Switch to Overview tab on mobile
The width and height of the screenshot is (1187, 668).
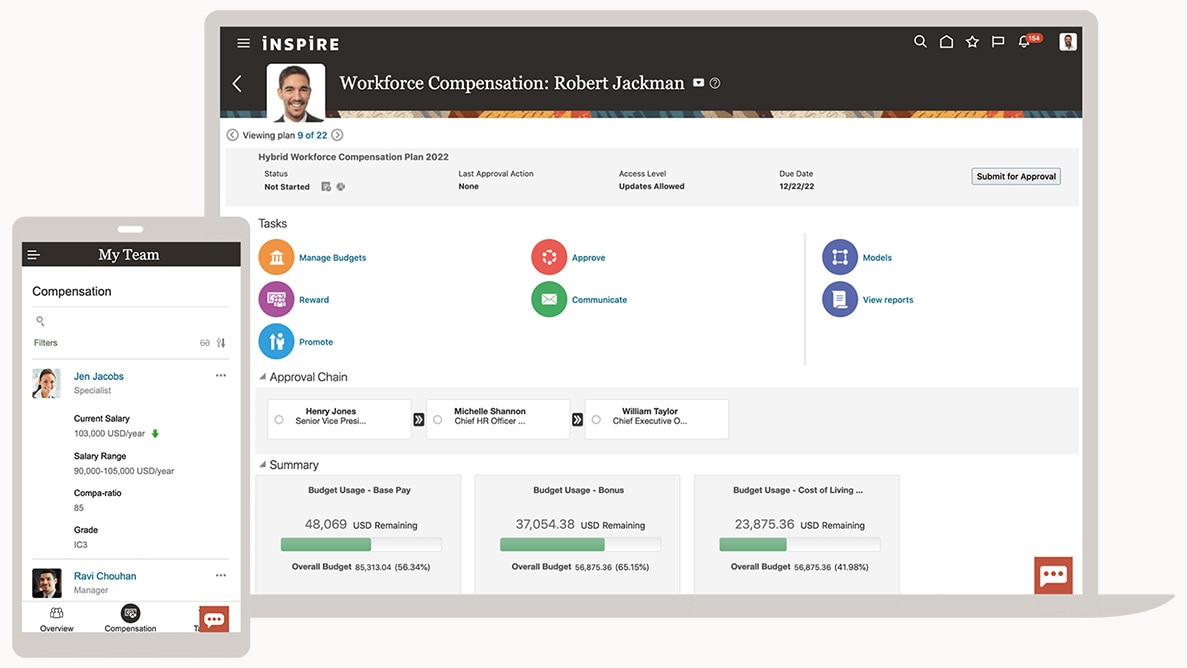coord(57,618)
